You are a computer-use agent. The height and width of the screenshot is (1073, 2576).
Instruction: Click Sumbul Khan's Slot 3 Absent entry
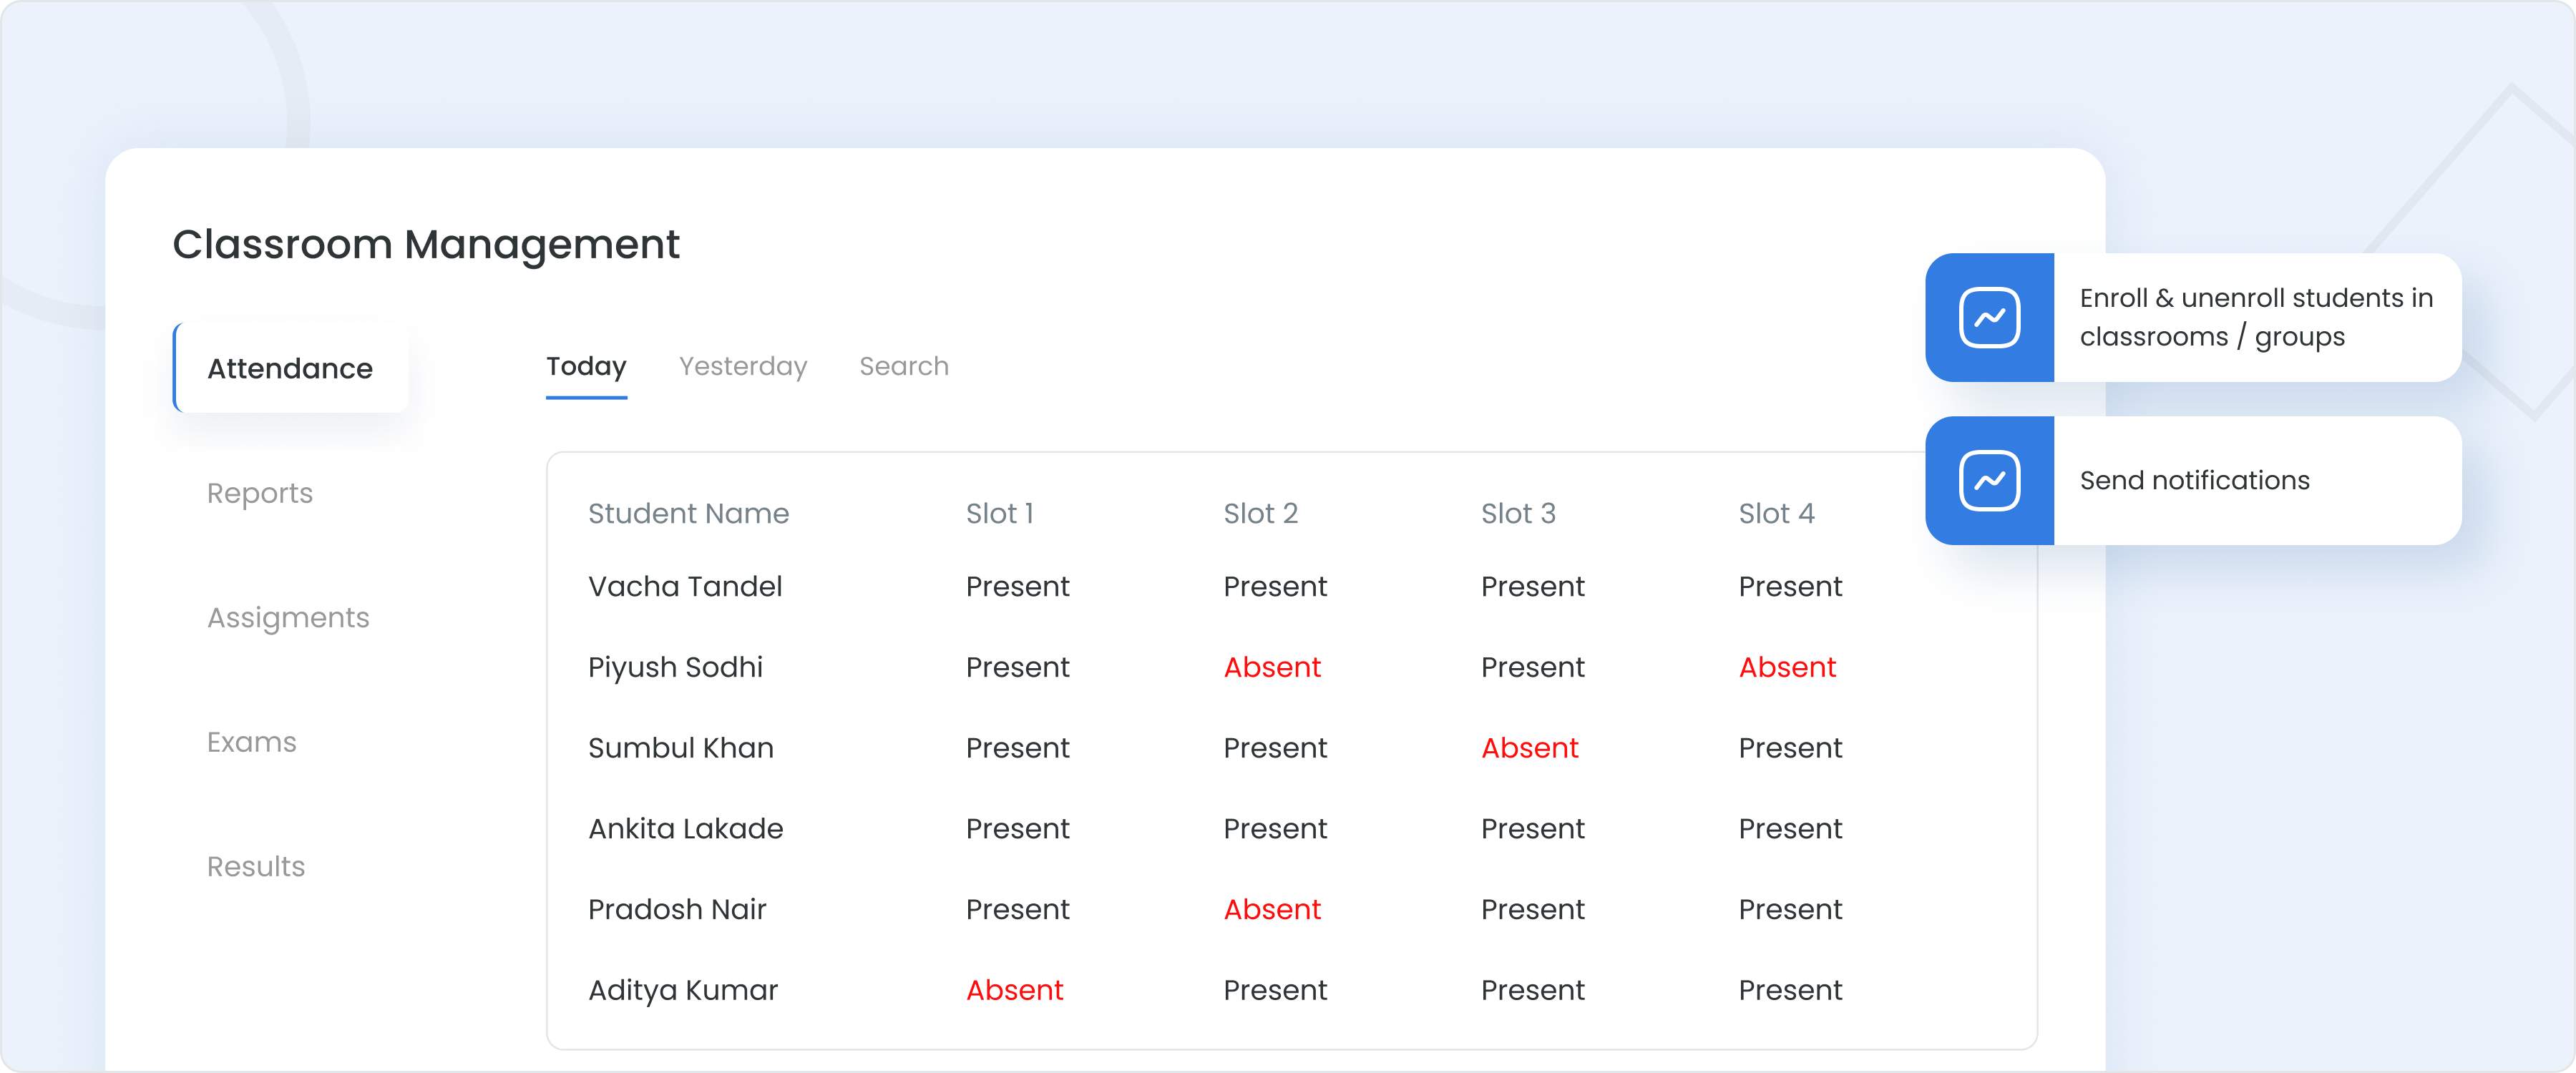(x=1530, y=747)
